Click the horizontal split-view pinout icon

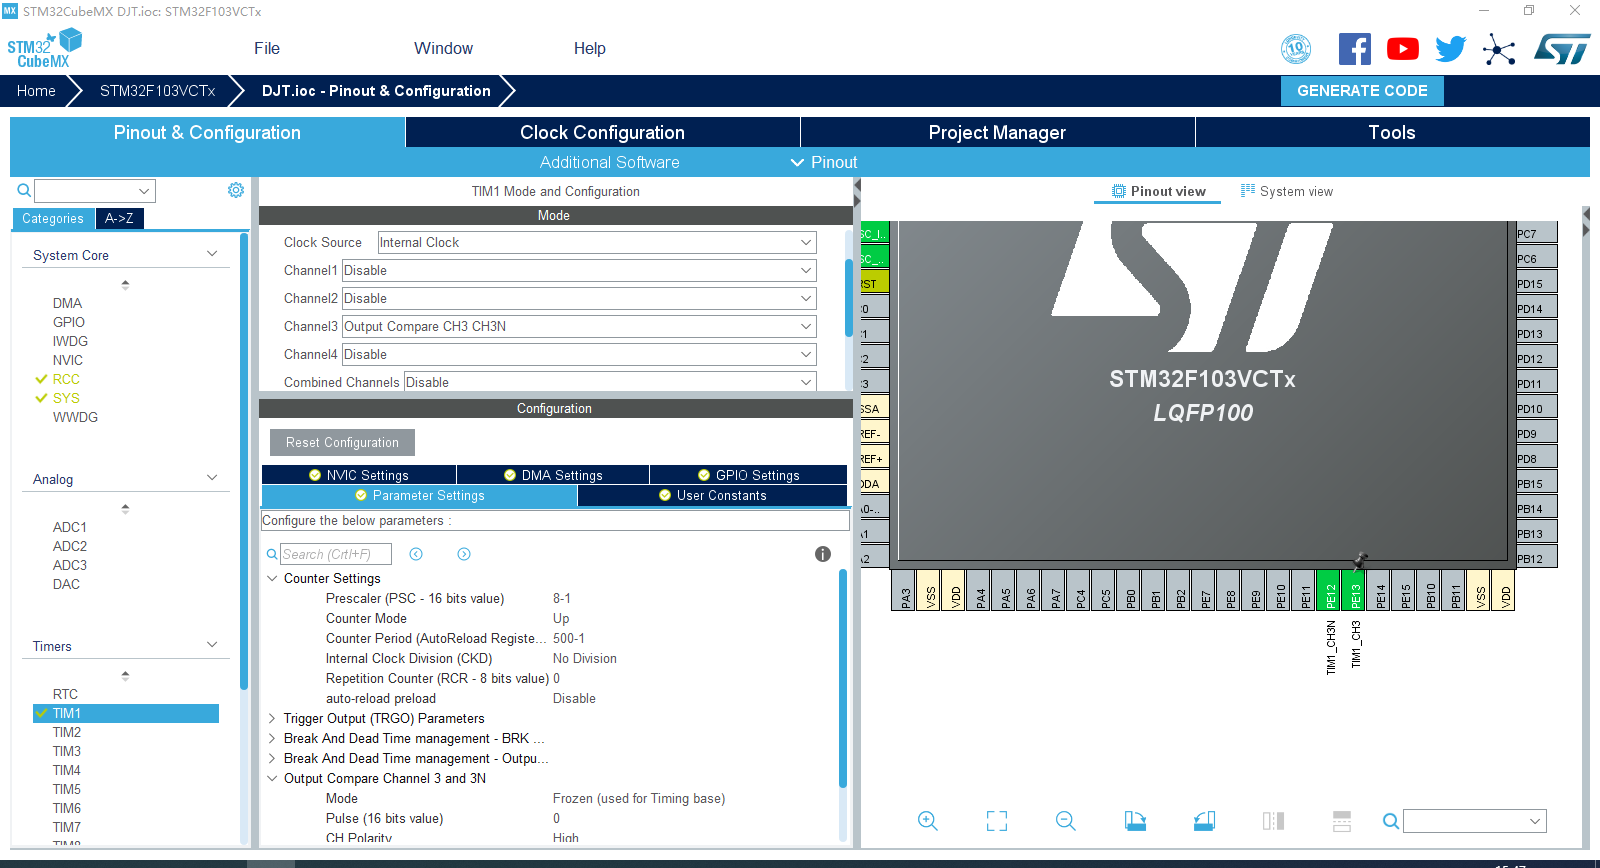[x=1342, y=821]
